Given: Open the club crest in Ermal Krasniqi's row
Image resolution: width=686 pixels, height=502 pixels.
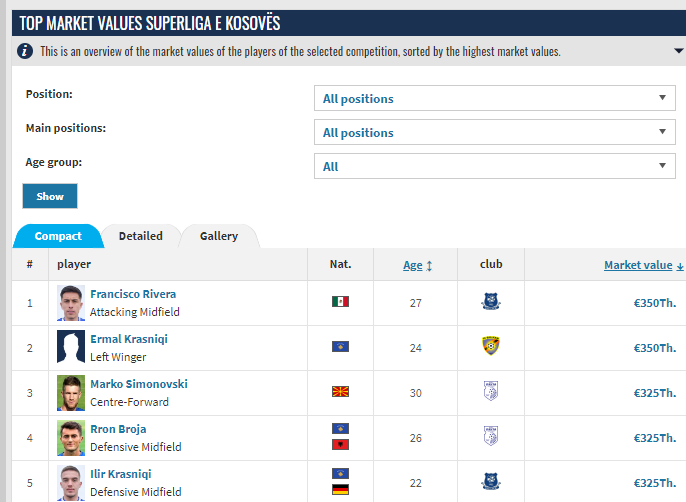Looking at the screenshot, I should coord(491,346).
